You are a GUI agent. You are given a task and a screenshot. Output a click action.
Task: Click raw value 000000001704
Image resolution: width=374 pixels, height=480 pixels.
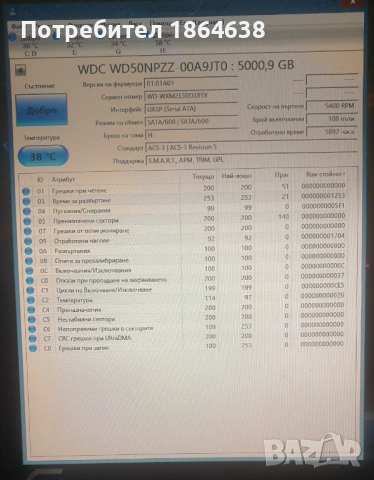click(x=323, y=236)
